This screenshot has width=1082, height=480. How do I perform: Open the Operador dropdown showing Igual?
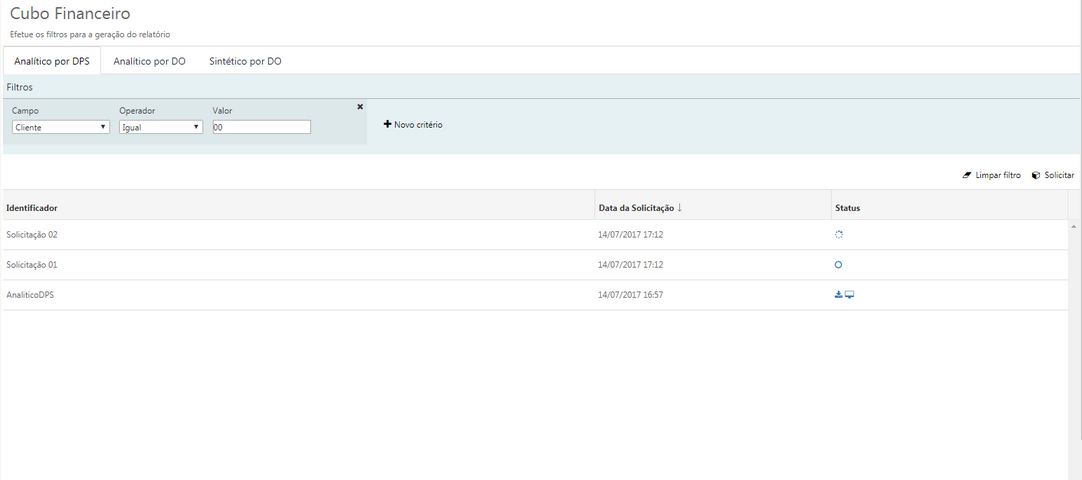click(161, 128)
